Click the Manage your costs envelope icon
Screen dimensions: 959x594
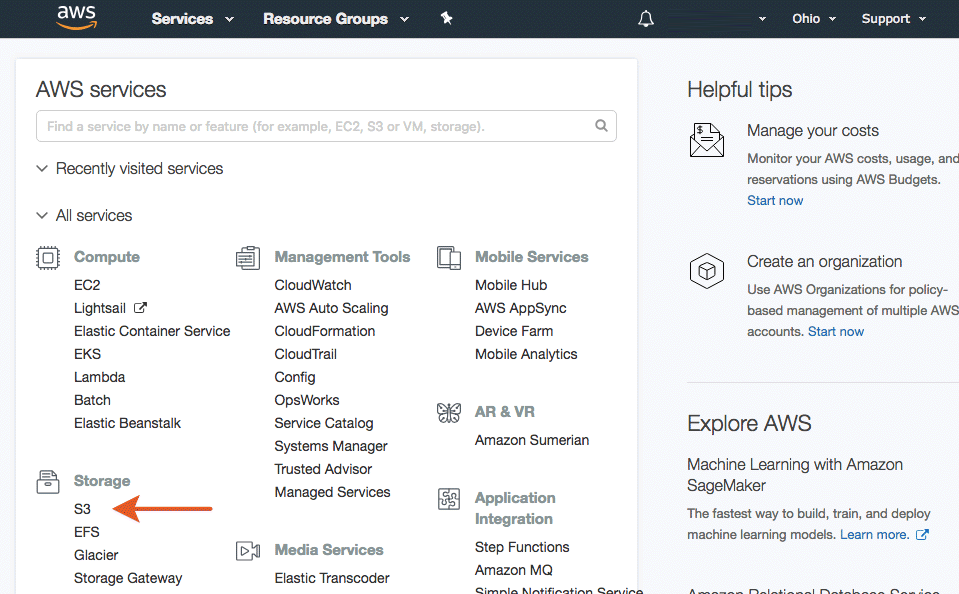[706, 139]
